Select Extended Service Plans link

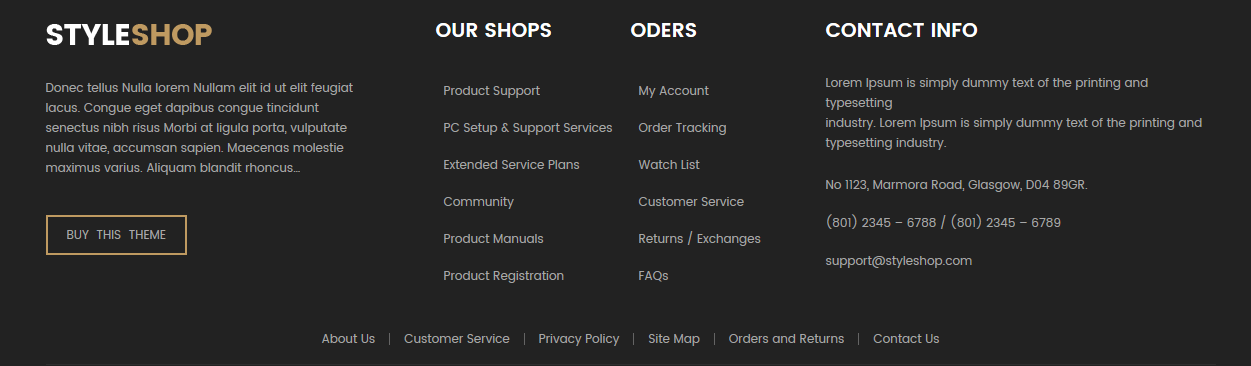point(511,165)
